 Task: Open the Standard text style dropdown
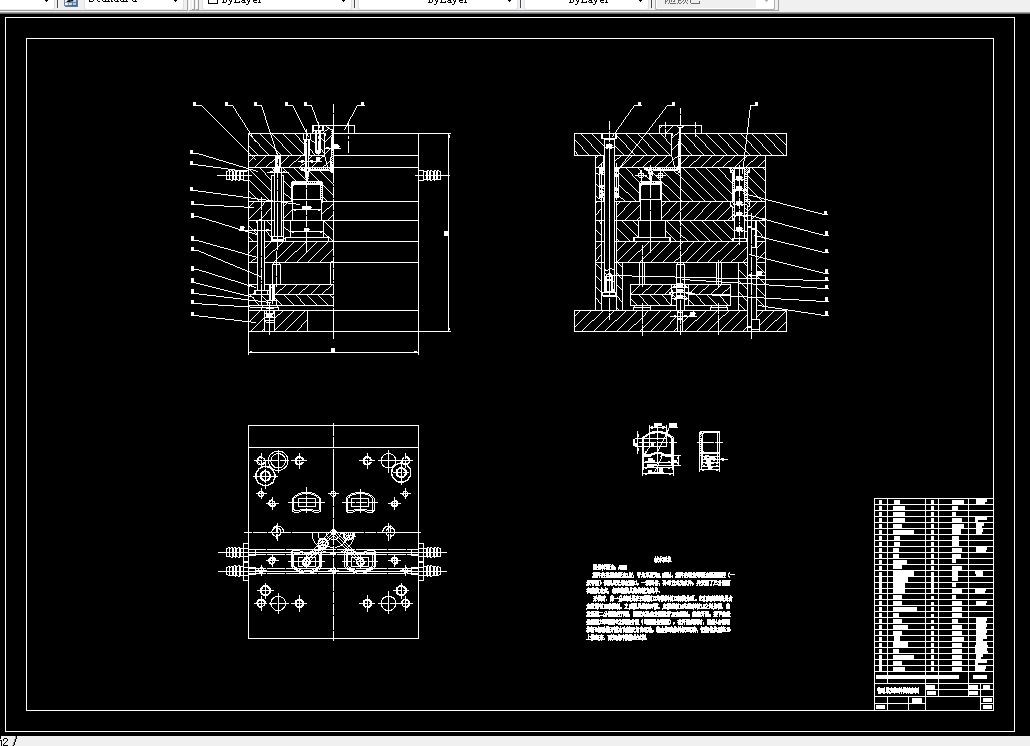coord(132,3)
